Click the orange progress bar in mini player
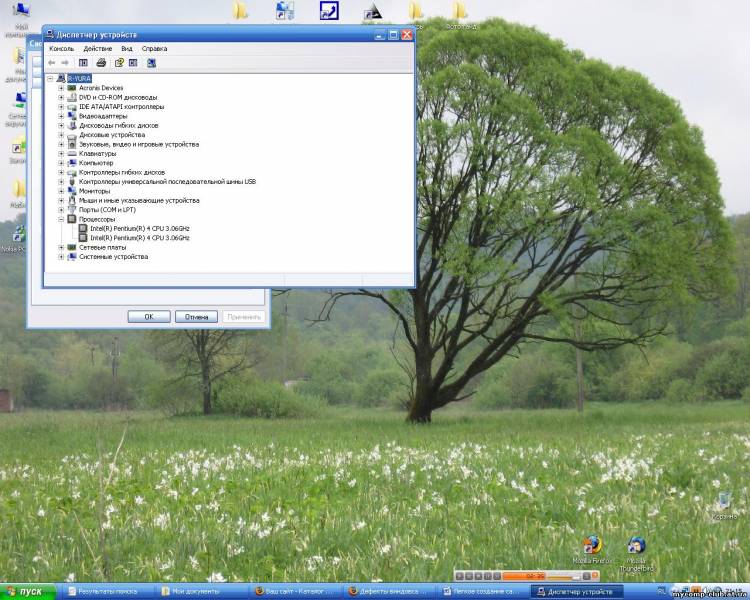750x600 pixels. pyautogui.click(x=524, y=576)
